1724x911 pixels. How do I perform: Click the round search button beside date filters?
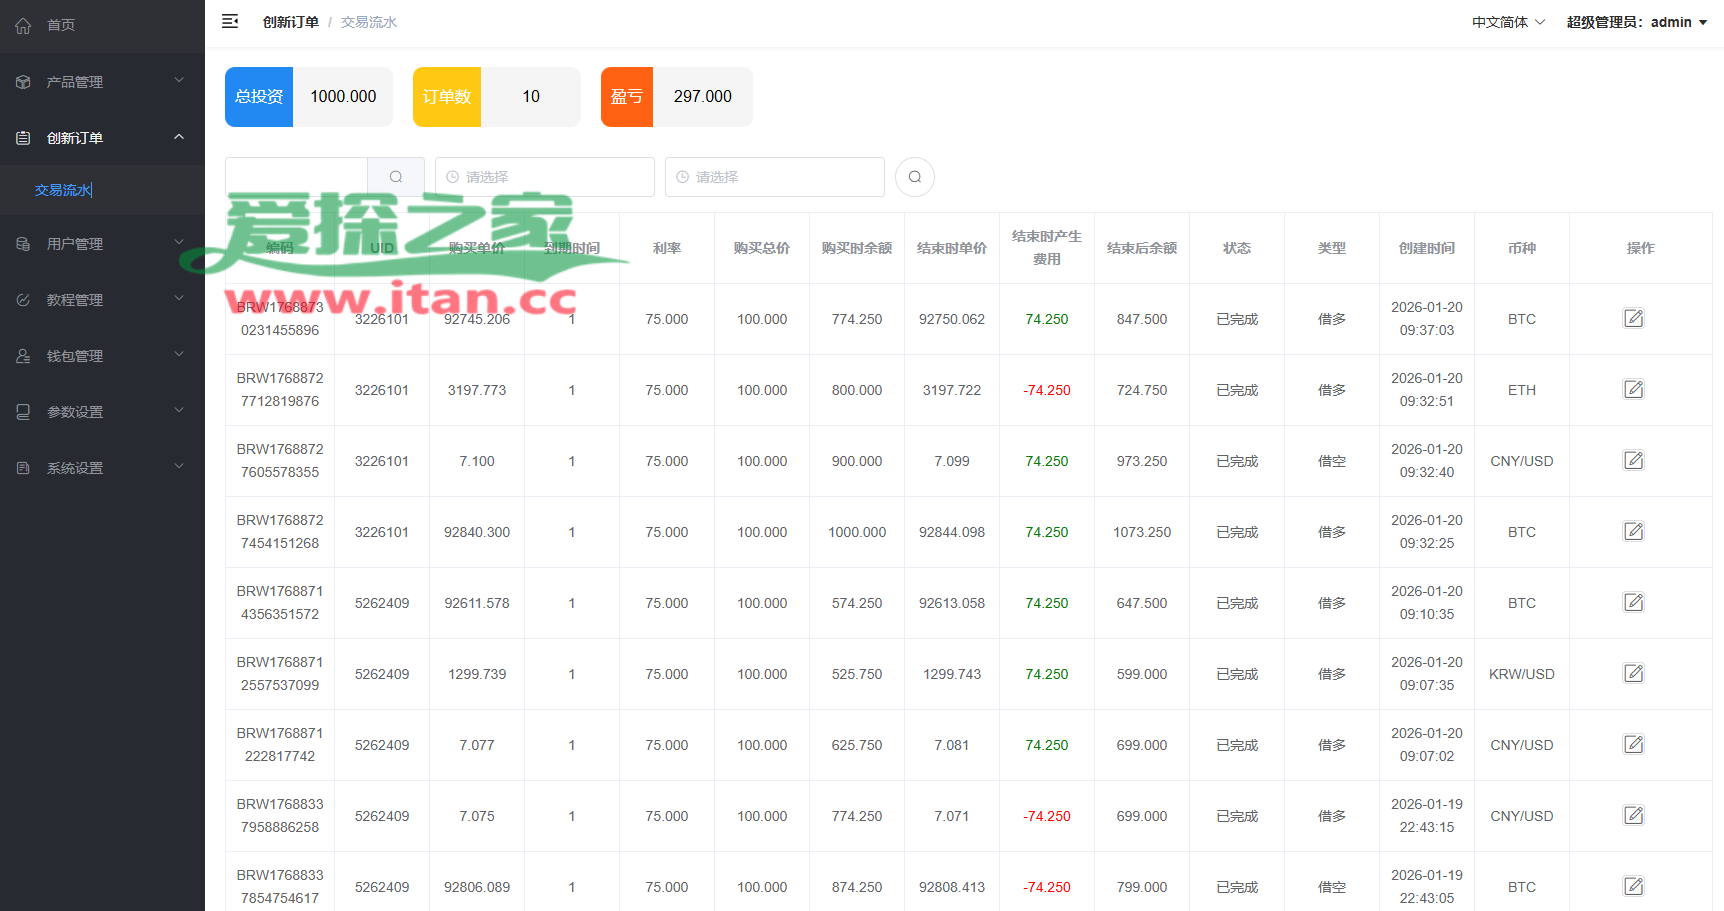914,177
